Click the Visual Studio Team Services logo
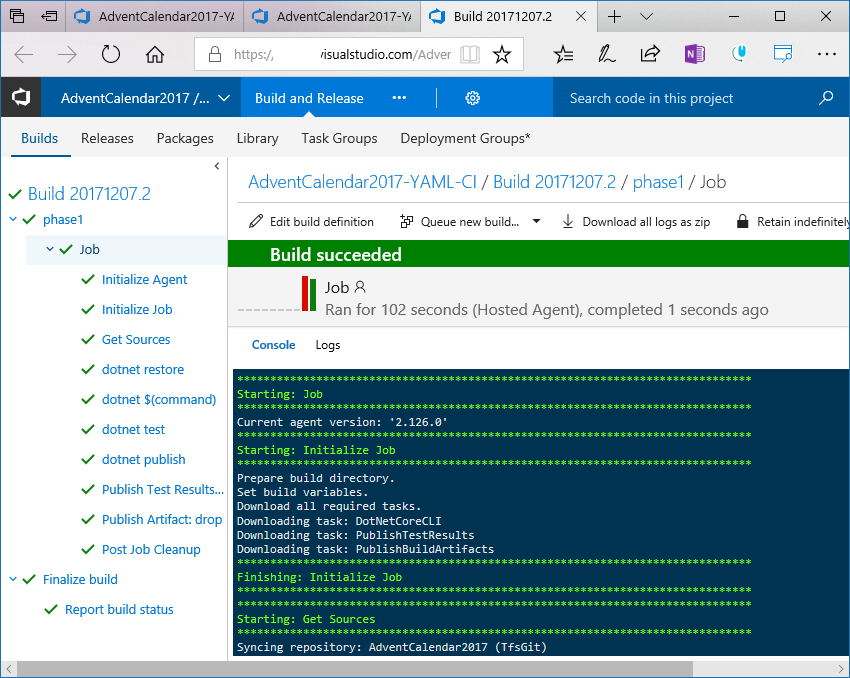The image size is (850, 678). point(21,98)
